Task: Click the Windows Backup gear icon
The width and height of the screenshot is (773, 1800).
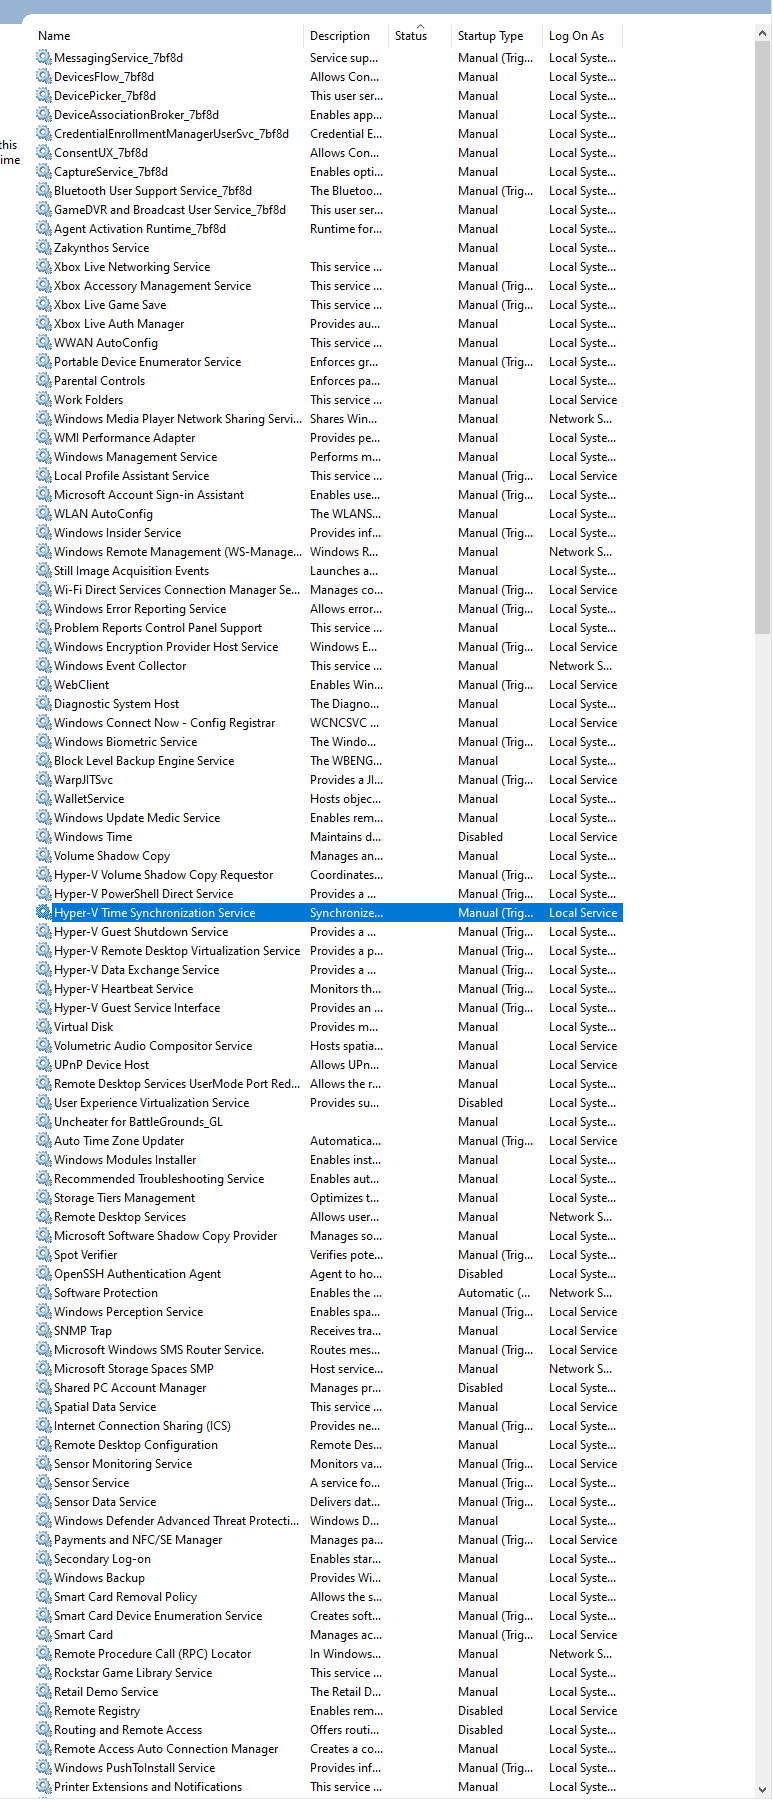Action: pos(44,1578)
